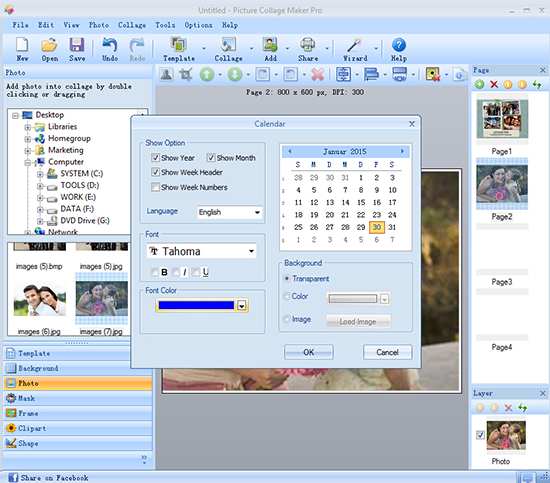Open a file with the Open icon
The width and height of the screenshot is (550, 483).
(49, 45)
